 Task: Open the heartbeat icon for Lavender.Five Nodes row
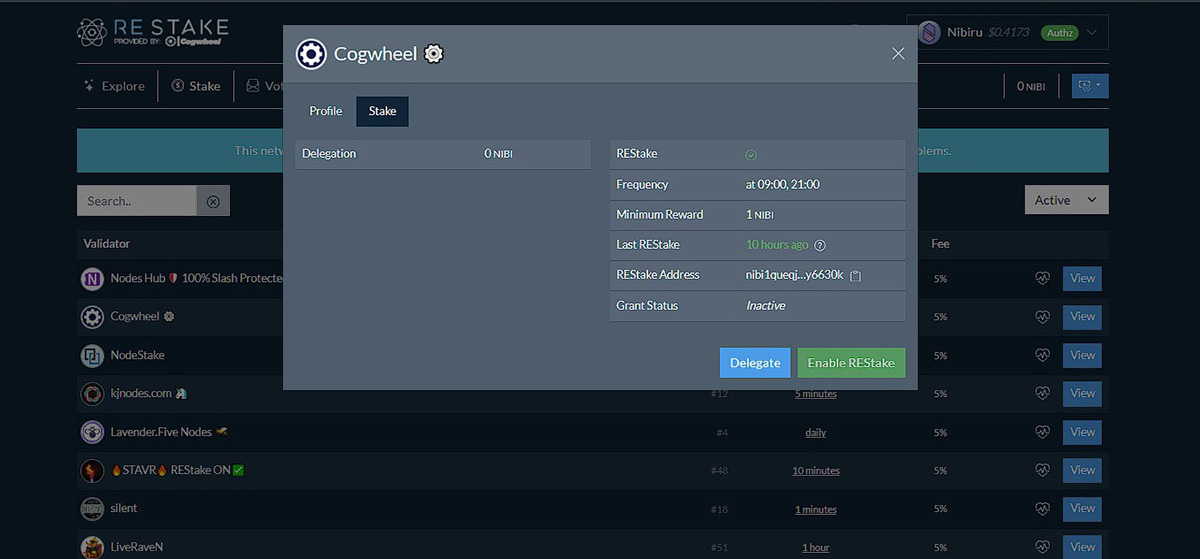click(x=1042, y=433)
